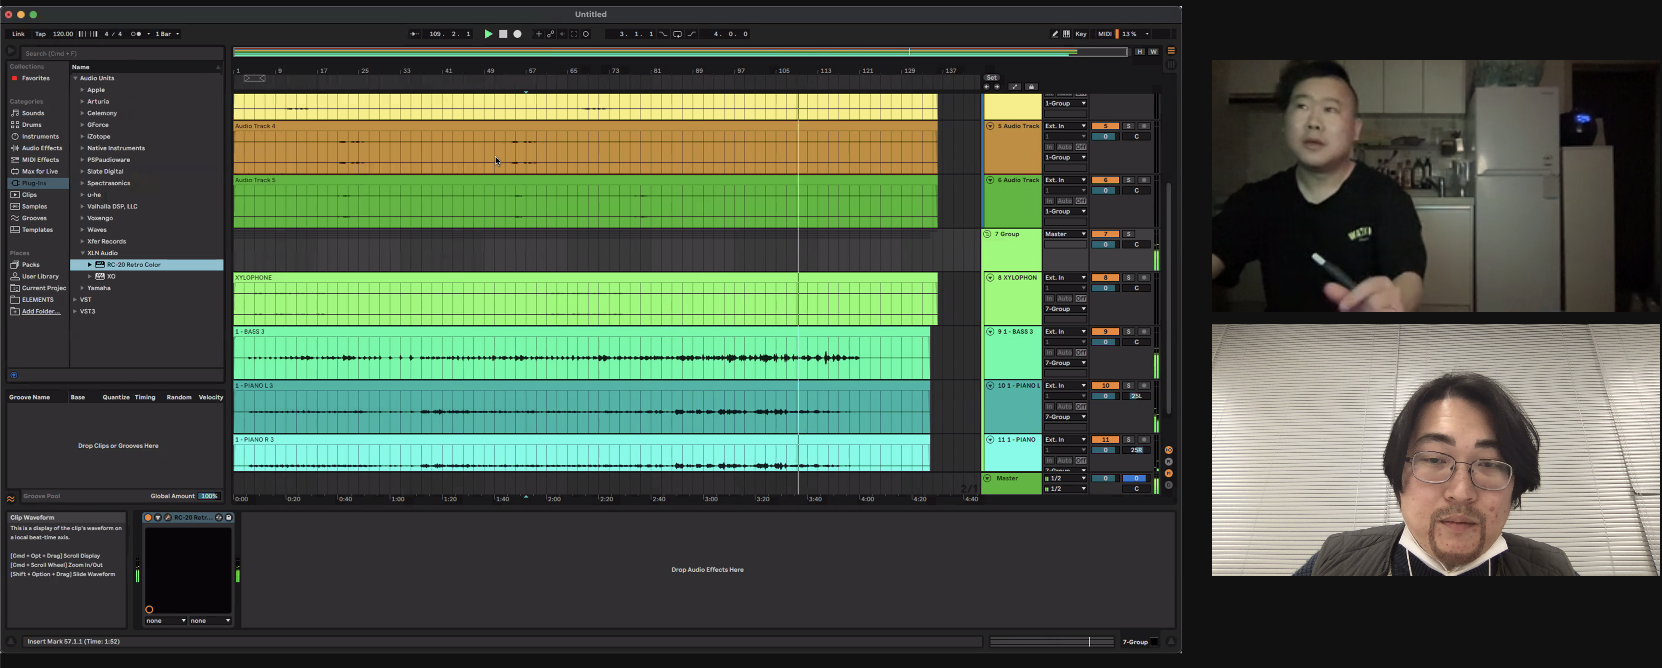Image resolution: width=1662 pixels, height=668 pixels.
Task: Arm 8 XYLOPHONE track for recording
Action: [1144, 278]
